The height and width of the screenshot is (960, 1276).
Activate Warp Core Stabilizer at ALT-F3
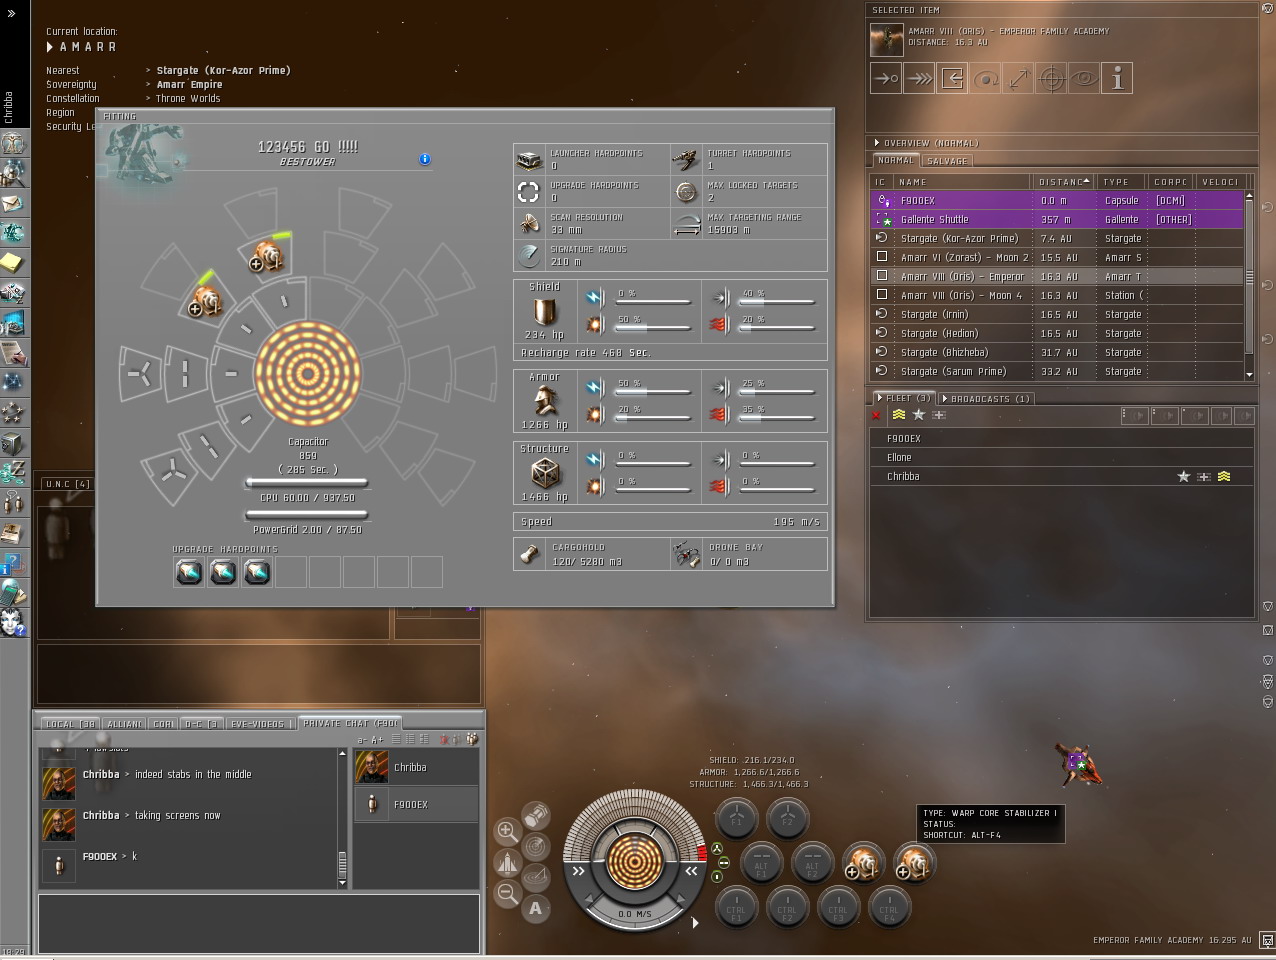click(863, 862)
